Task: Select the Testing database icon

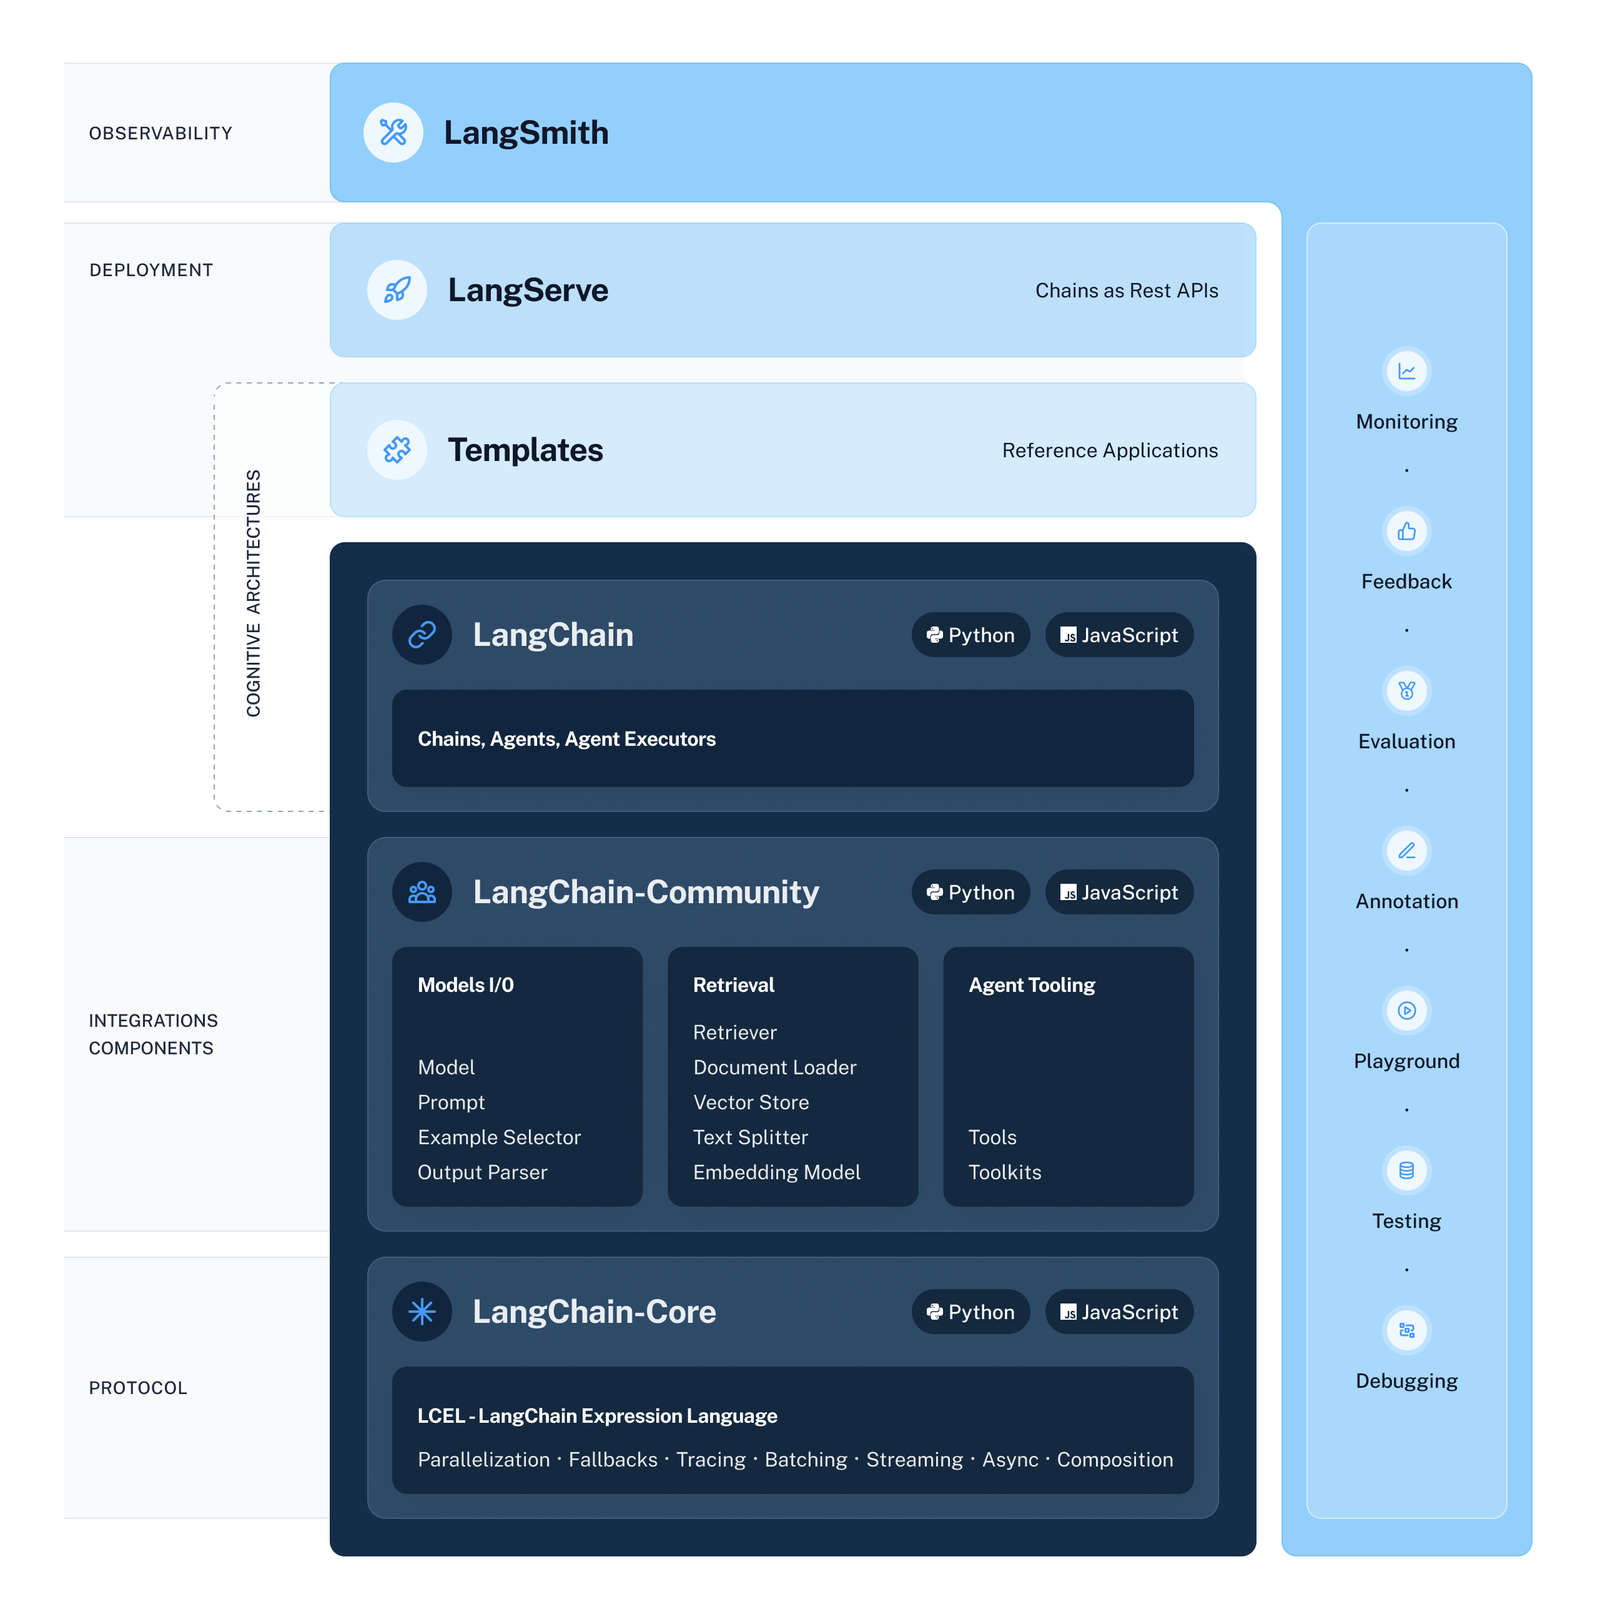Action: tap(1406, 1171)
